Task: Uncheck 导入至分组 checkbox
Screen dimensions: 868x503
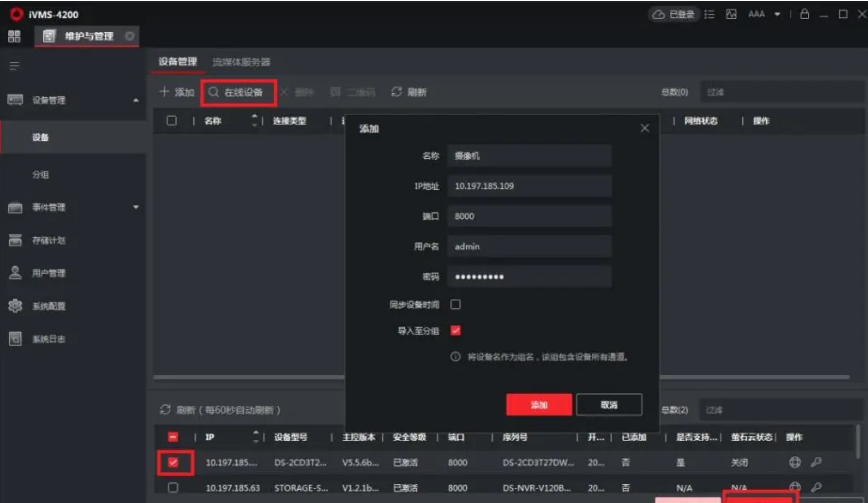Action: (455, 330)
